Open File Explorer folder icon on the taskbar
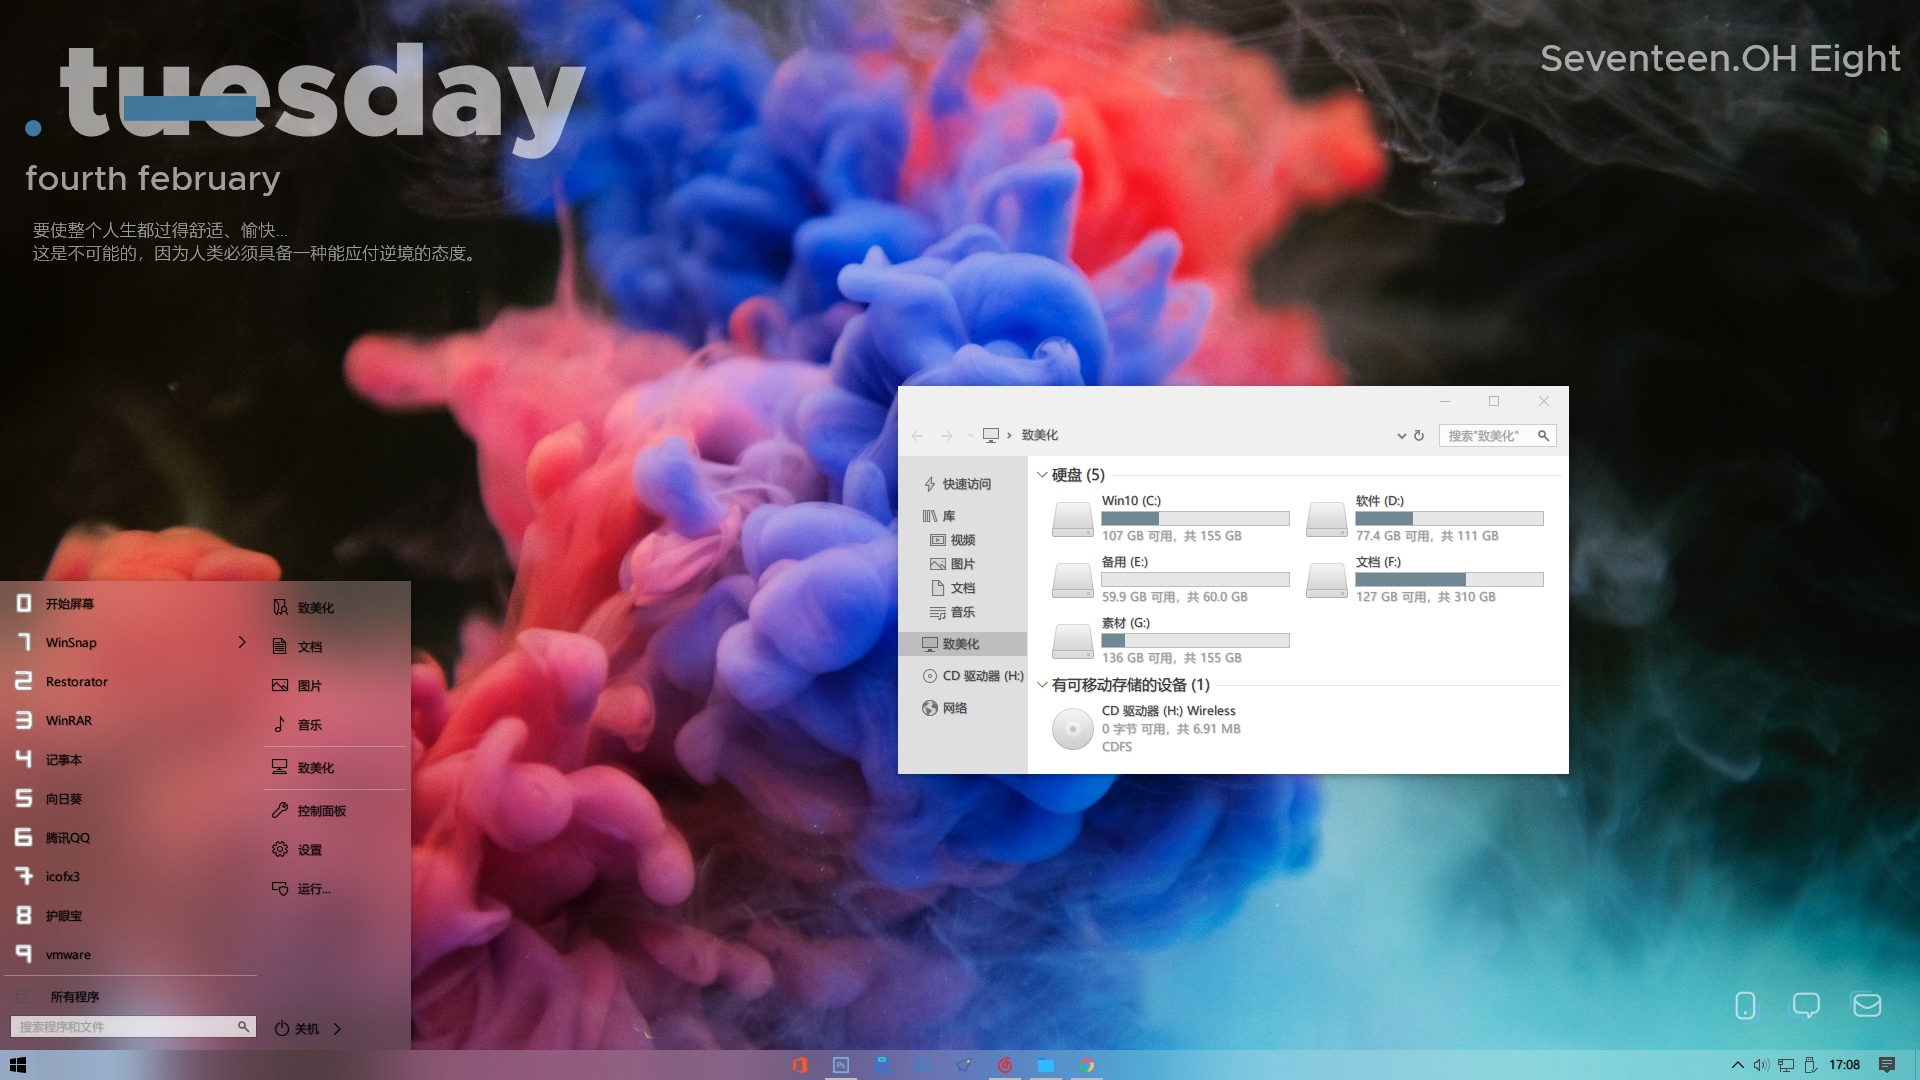 [1046, 1065]
